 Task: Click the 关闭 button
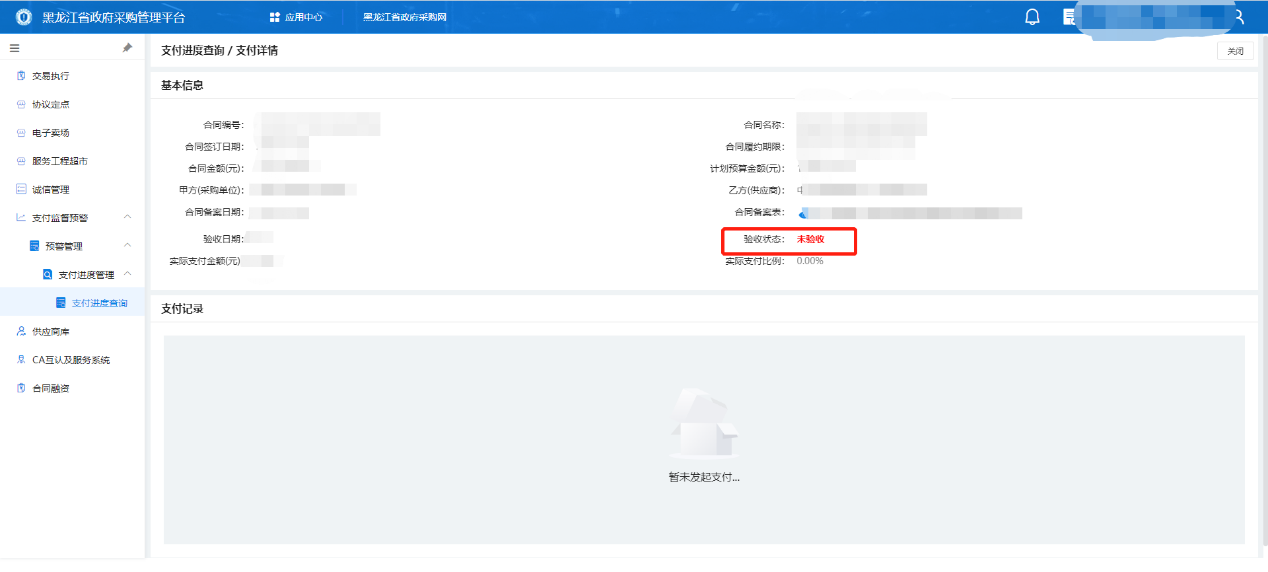coord(1235,51)
